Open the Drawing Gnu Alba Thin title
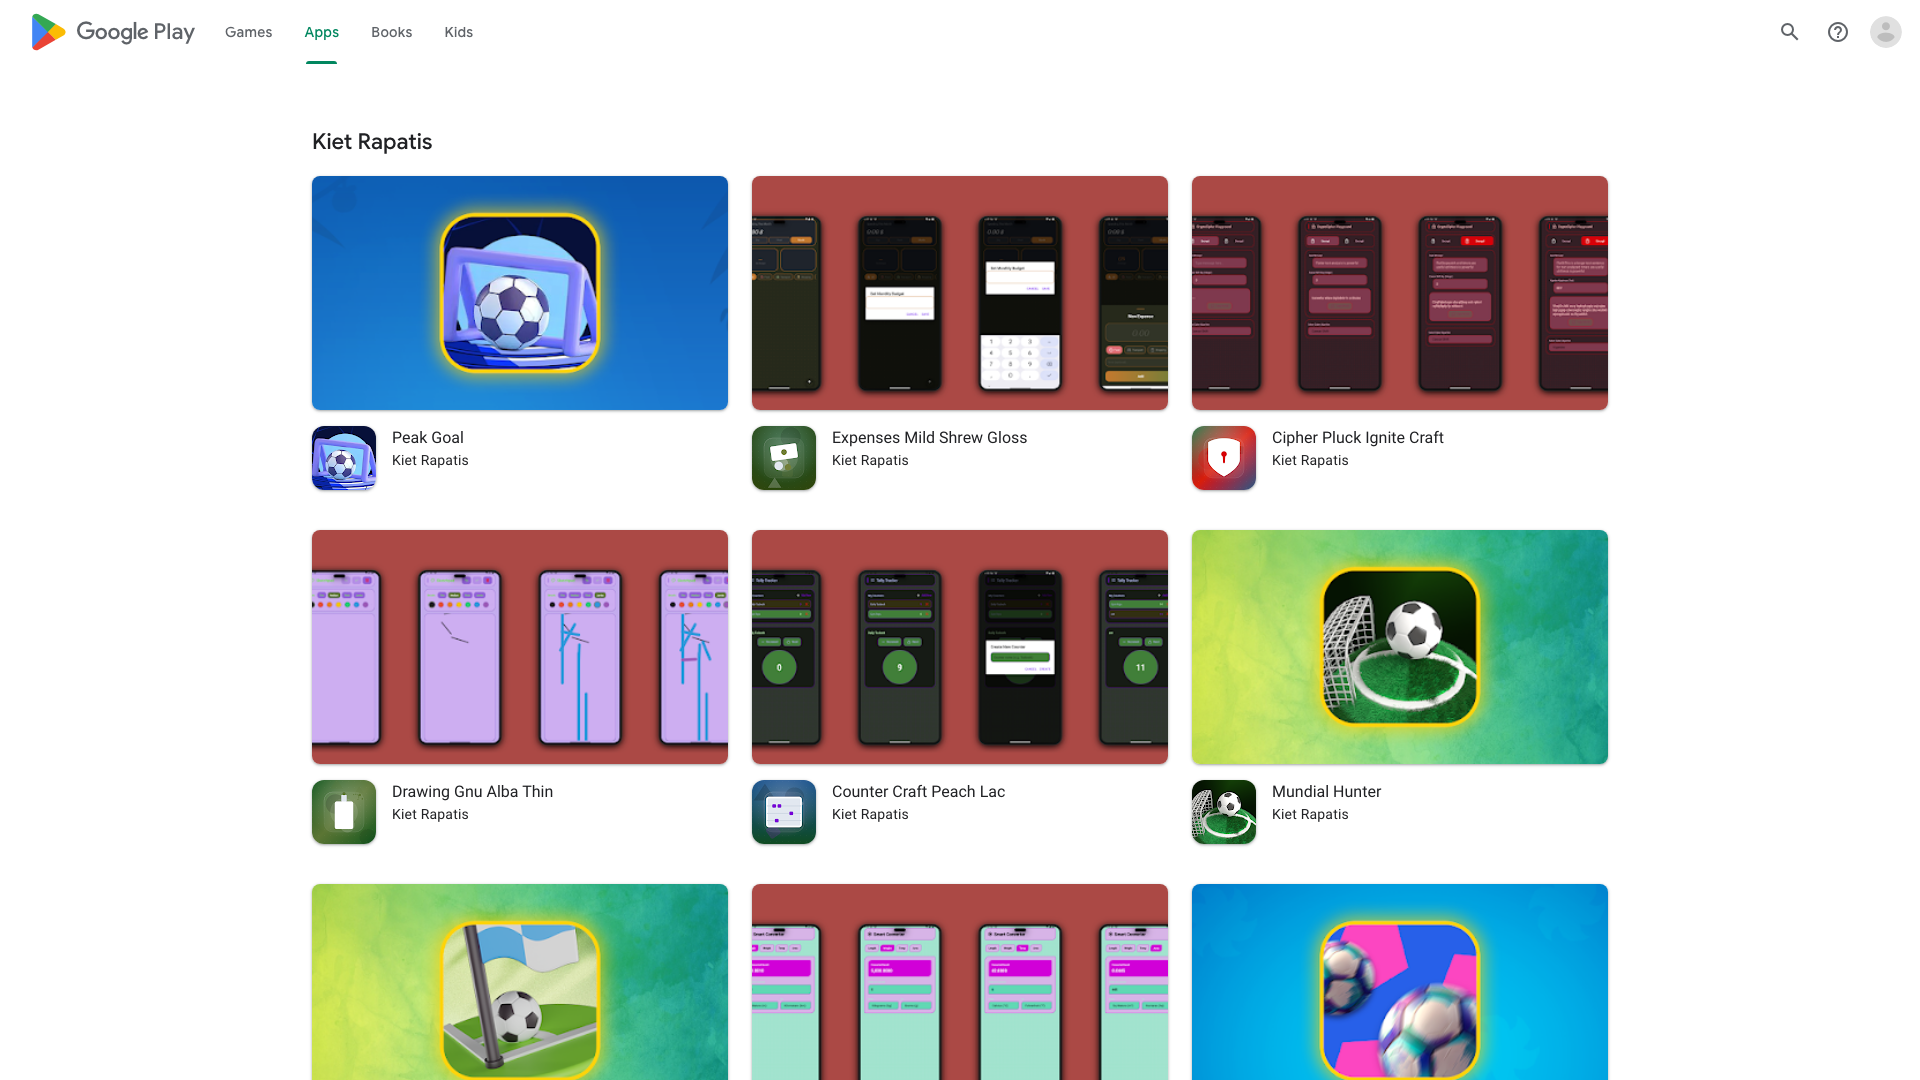Viewport: 1920px width, 1080px height. tap(472, 791)
